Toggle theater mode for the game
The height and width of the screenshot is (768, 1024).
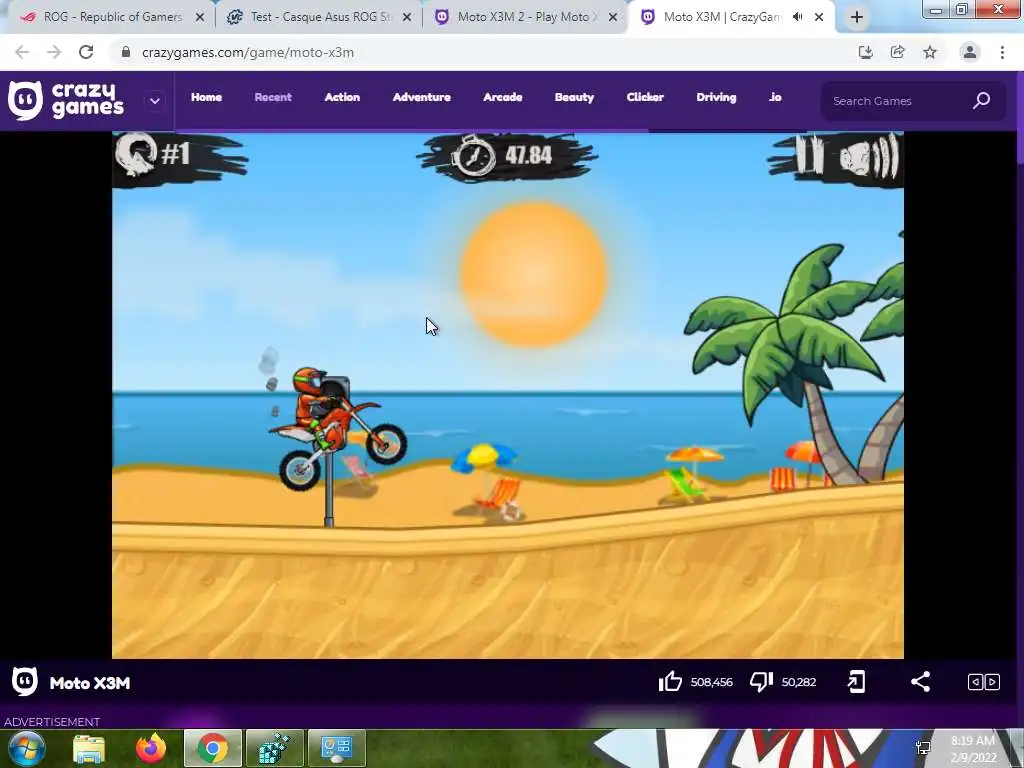point(984,682)
